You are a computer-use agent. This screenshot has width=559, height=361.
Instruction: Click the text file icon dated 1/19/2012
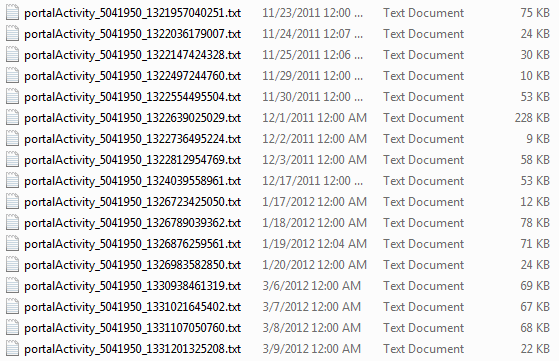(12, 244)
